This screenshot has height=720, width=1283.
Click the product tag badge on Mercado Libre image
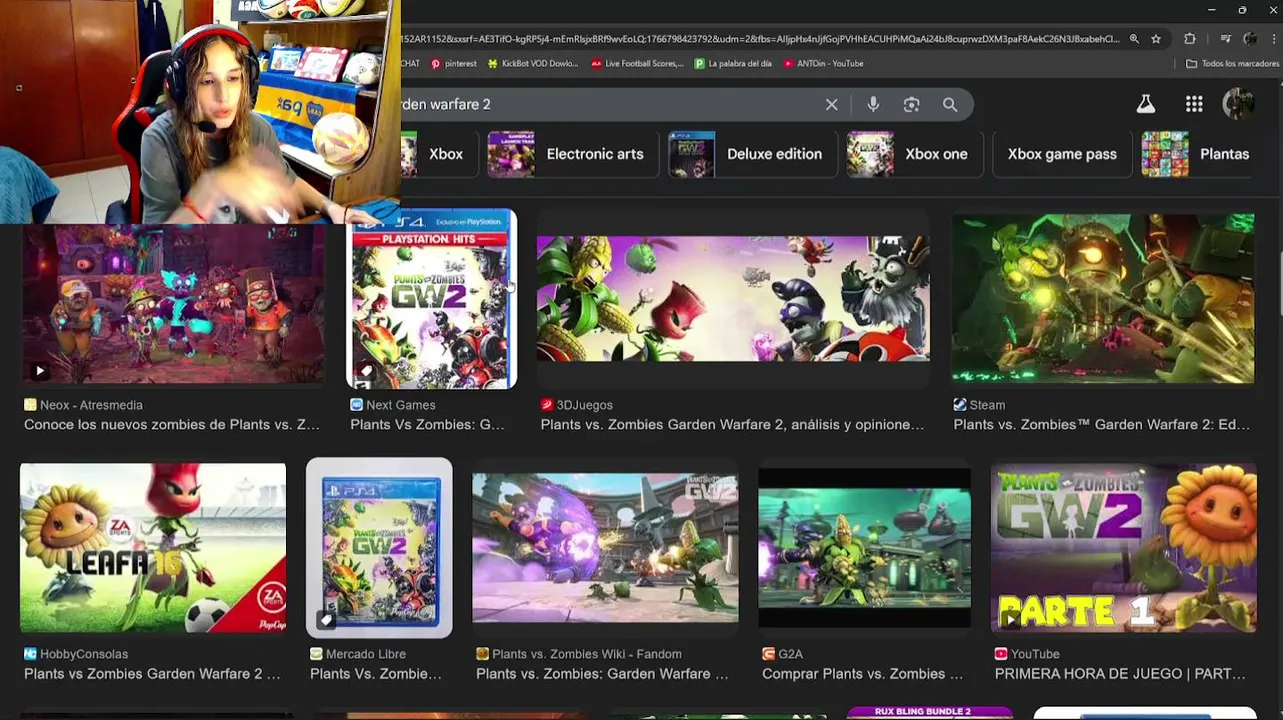(325, 621)
